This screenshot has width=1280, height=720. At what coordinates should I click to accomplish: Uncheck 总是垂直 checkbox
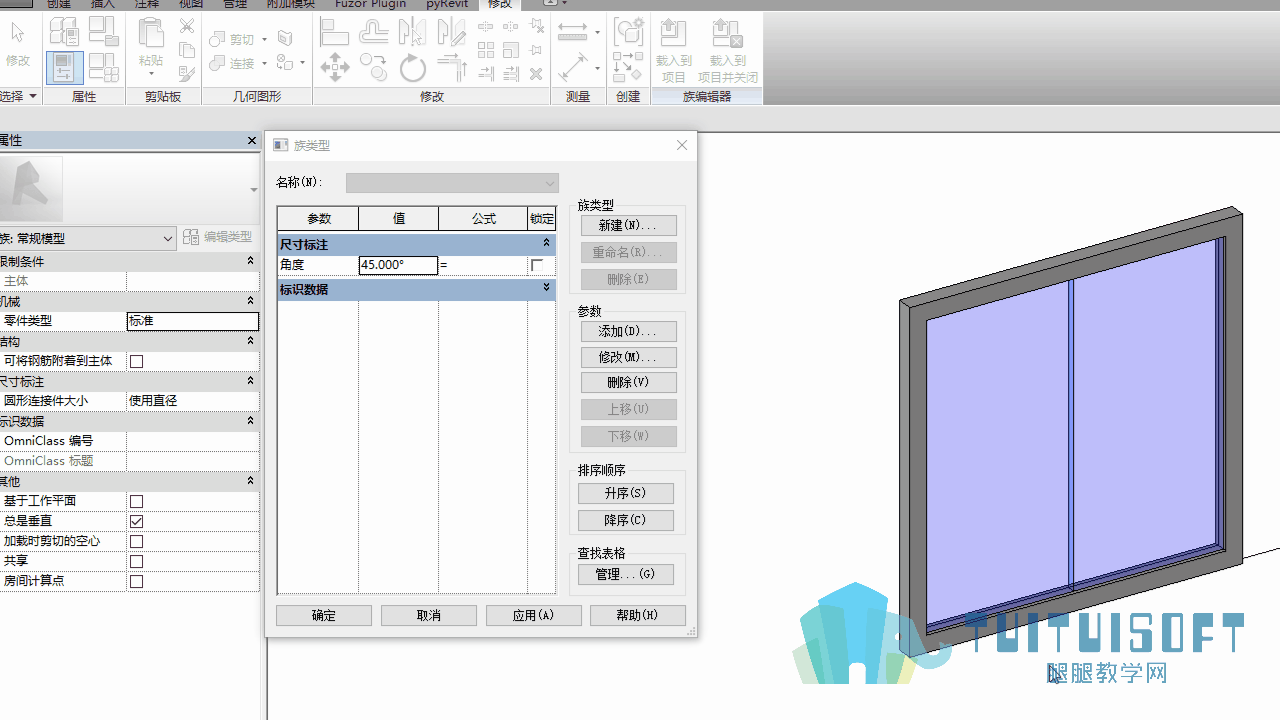(x=137, y=521)
